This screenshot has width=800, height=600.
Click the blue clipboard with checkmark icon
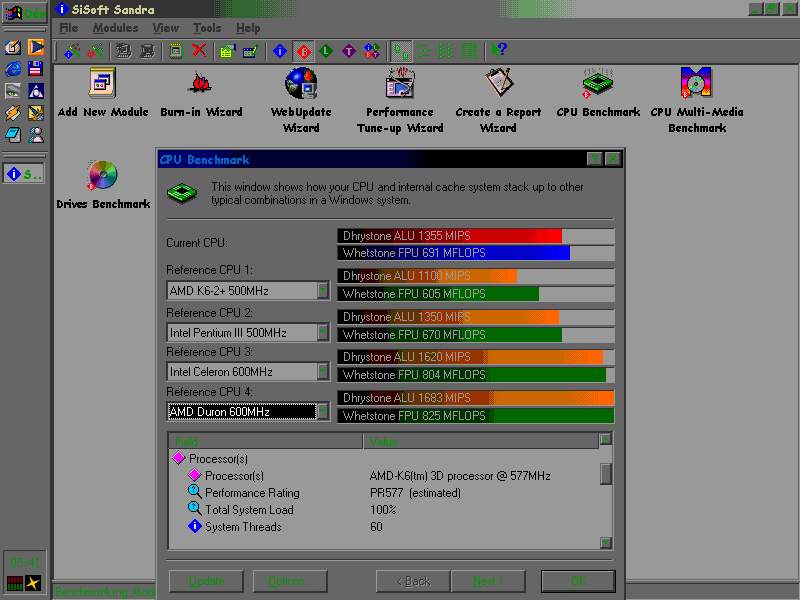coord(251,51)
